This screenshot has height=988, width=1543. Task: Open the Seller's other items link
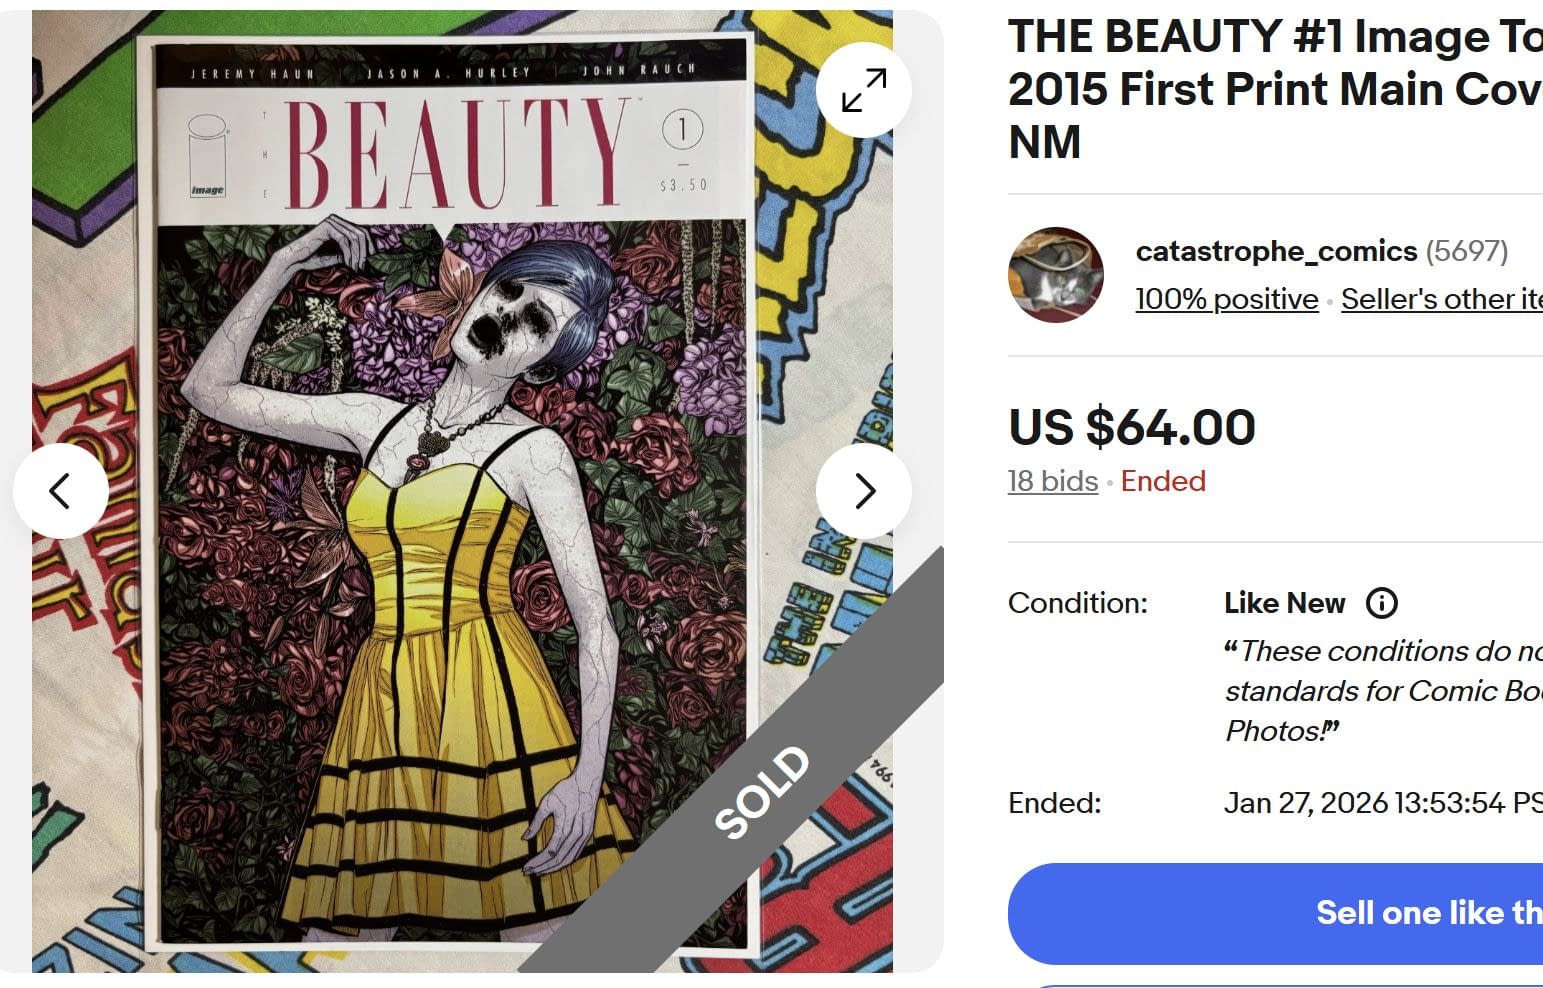[1441, 299]
